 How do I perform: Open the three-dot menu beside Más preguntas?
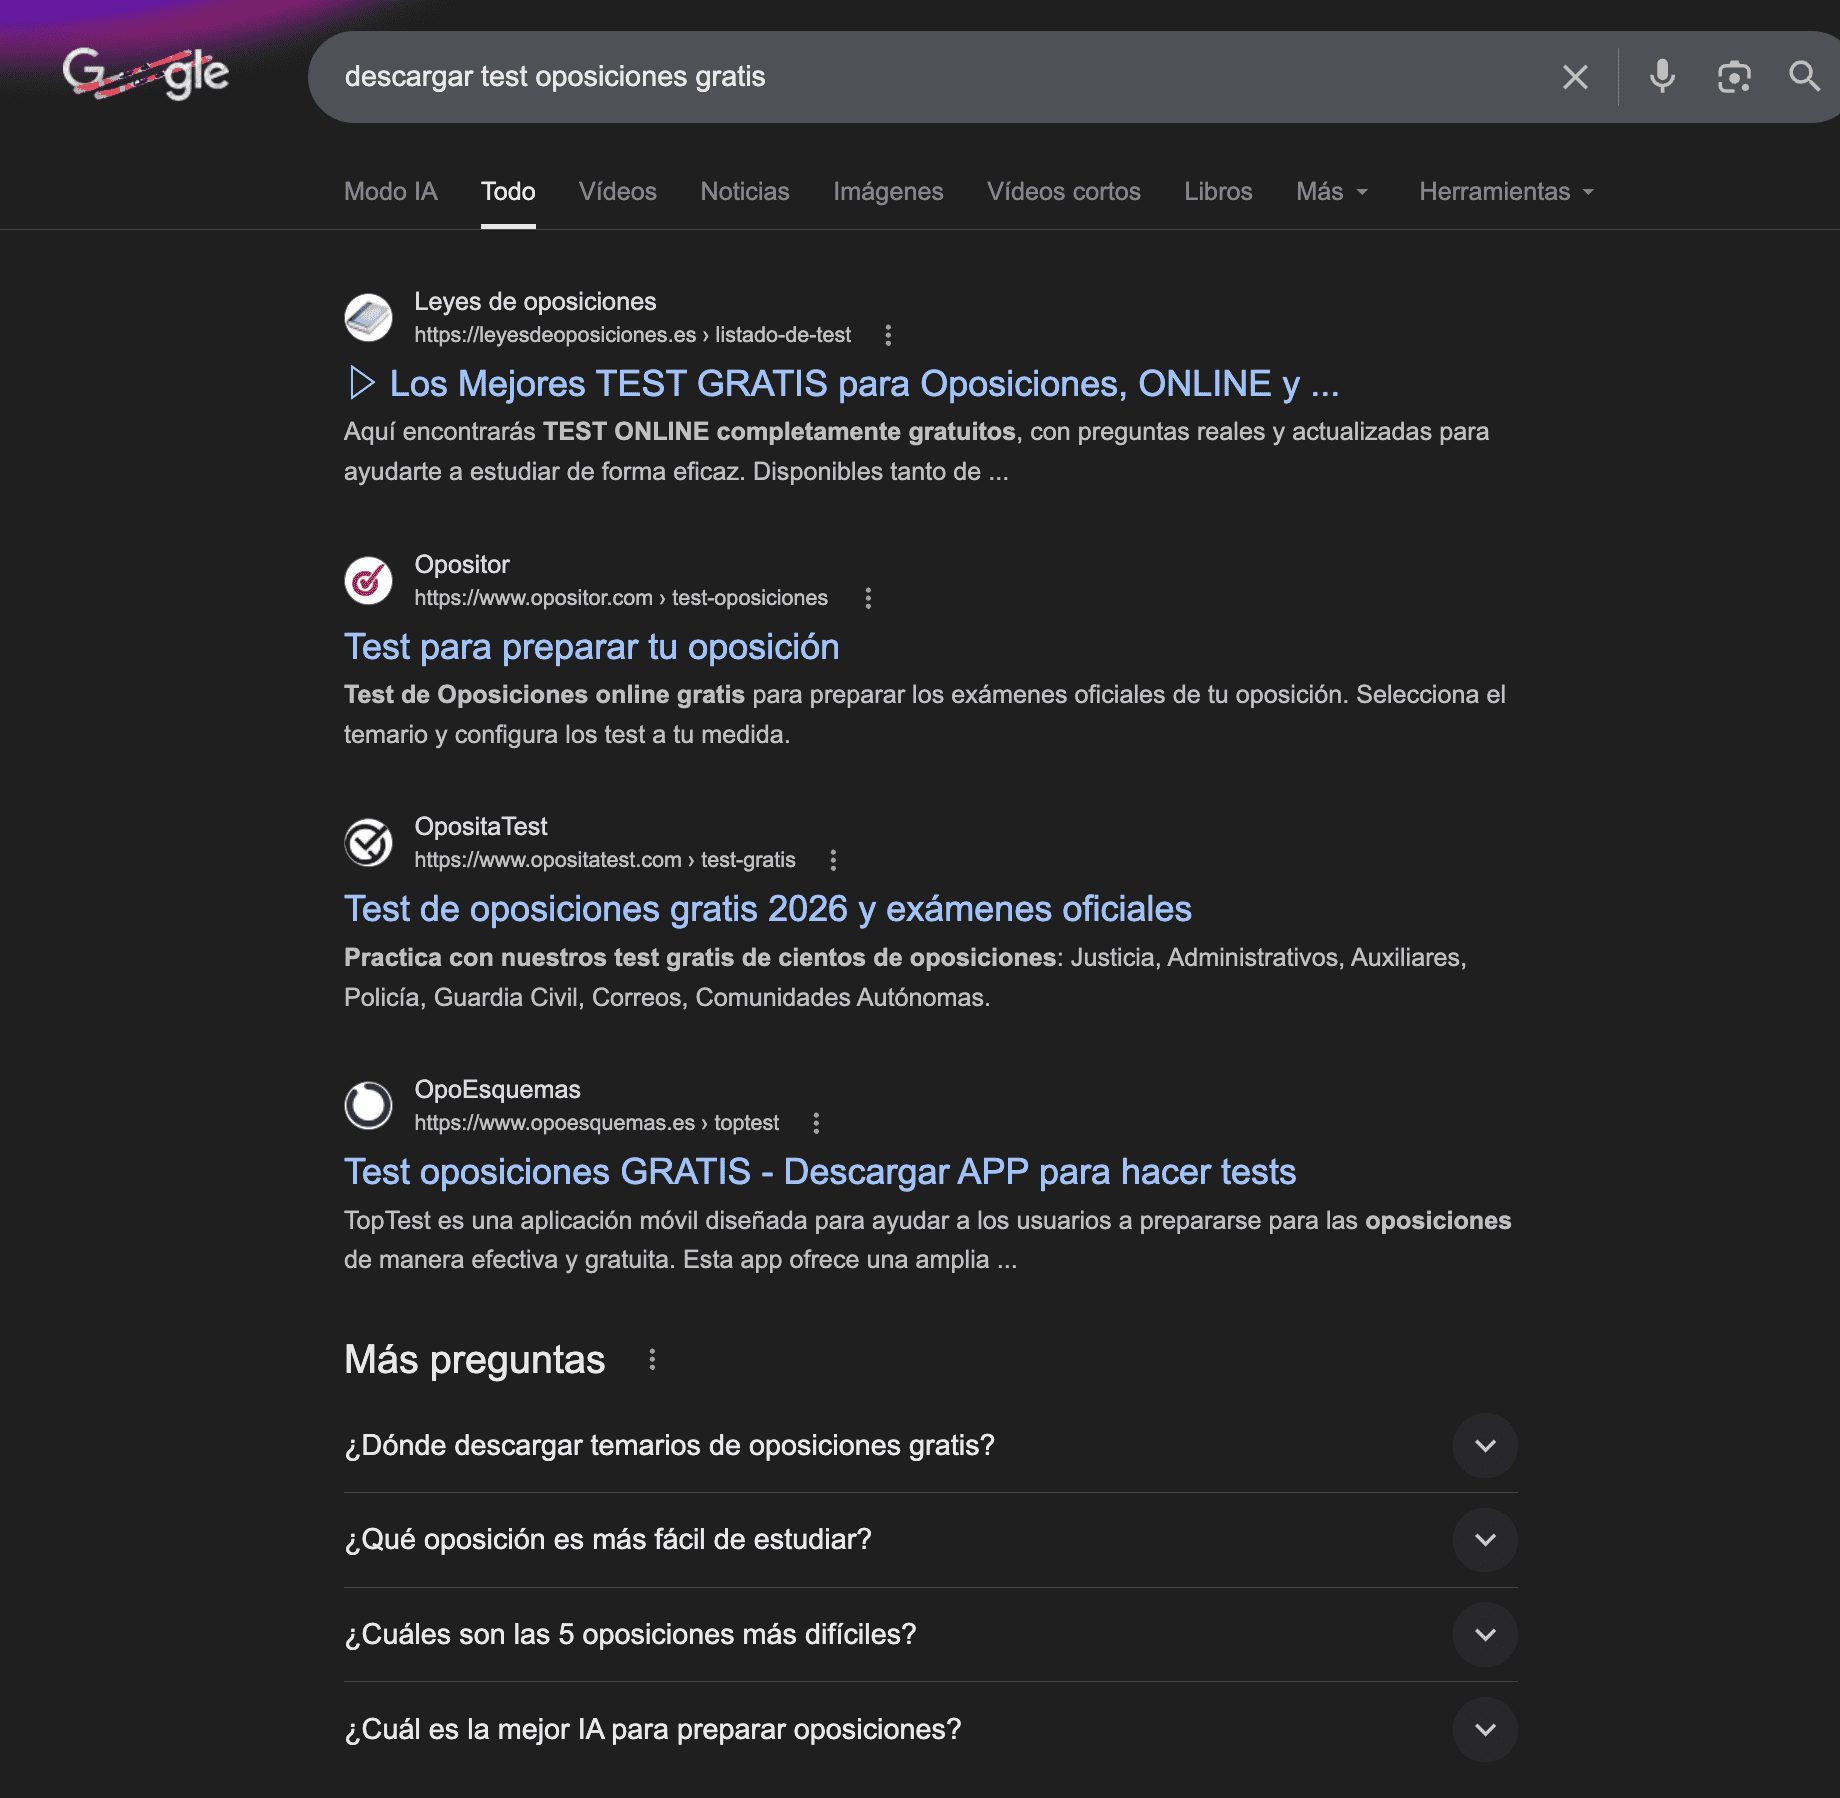click(x=653, y=1359)
